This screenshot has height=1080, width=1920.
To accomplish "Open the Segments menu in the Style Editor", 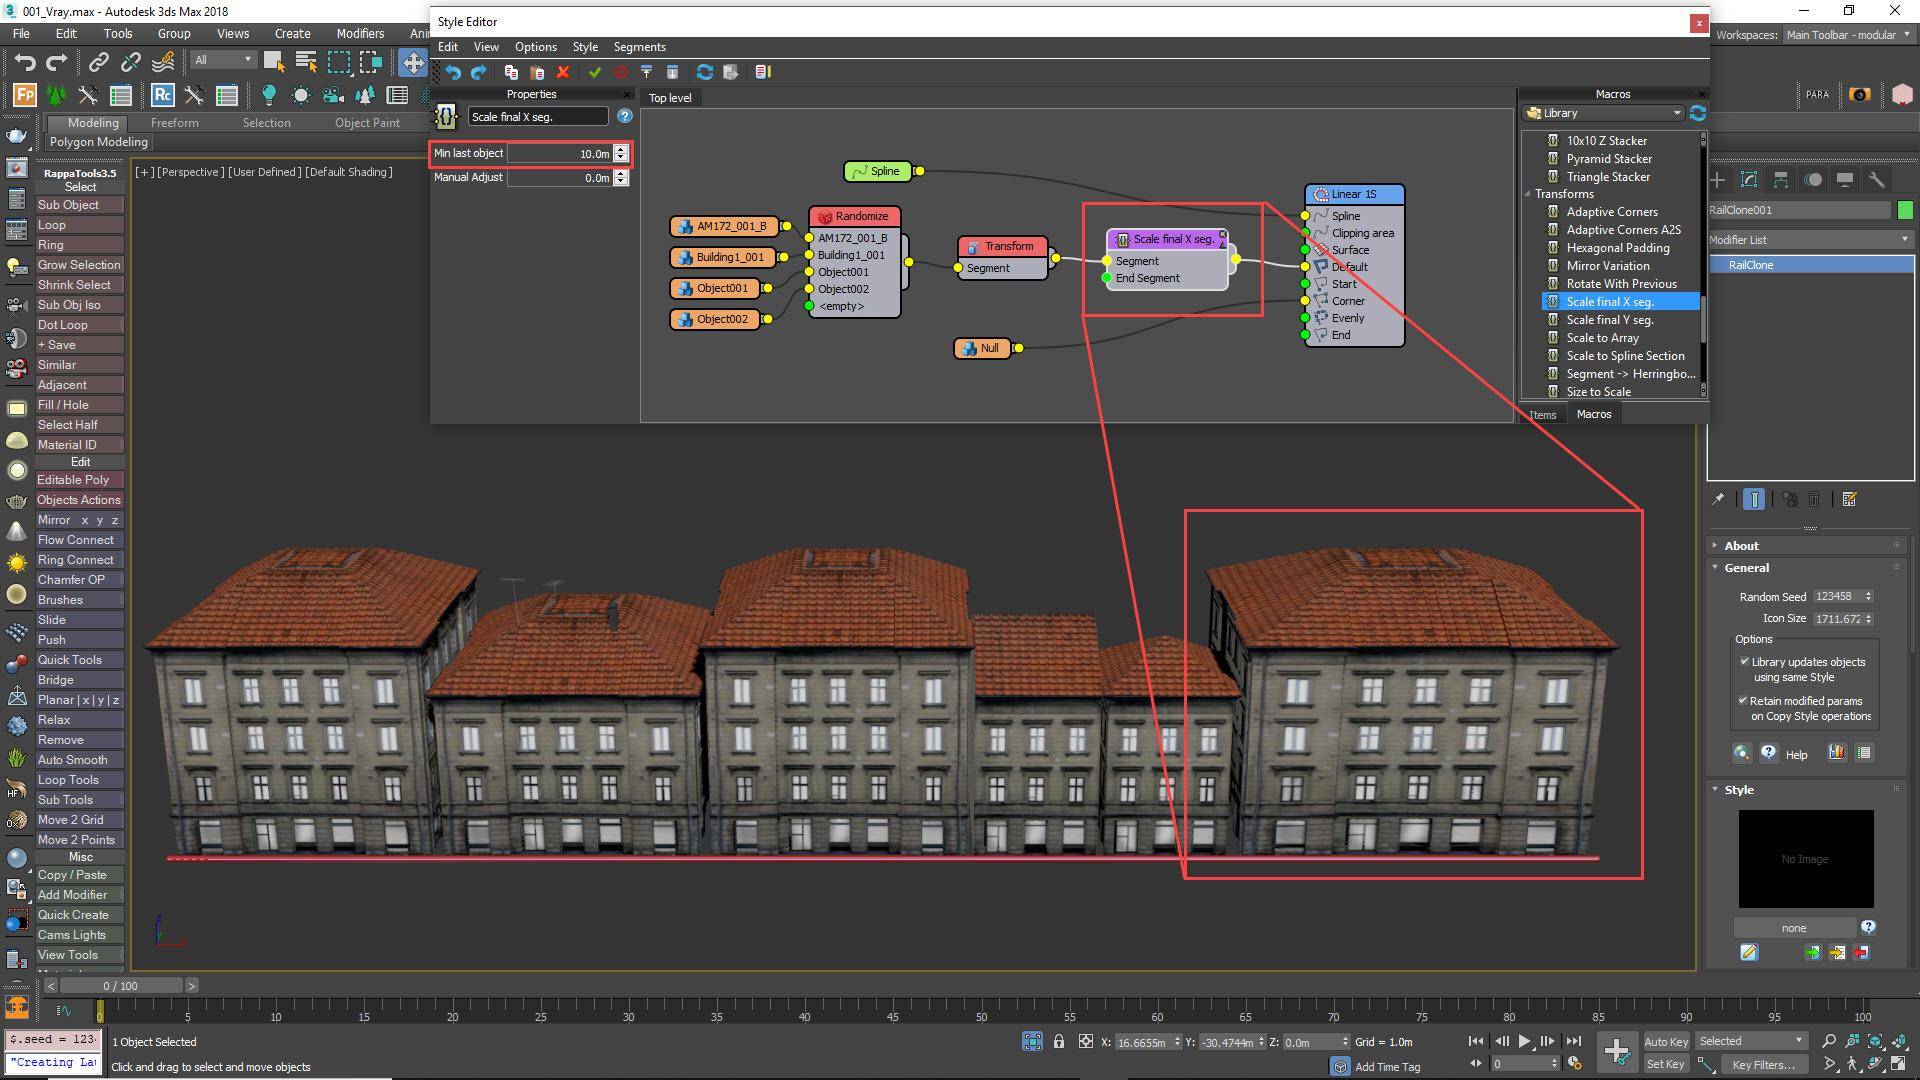I will tap(638, 46).
